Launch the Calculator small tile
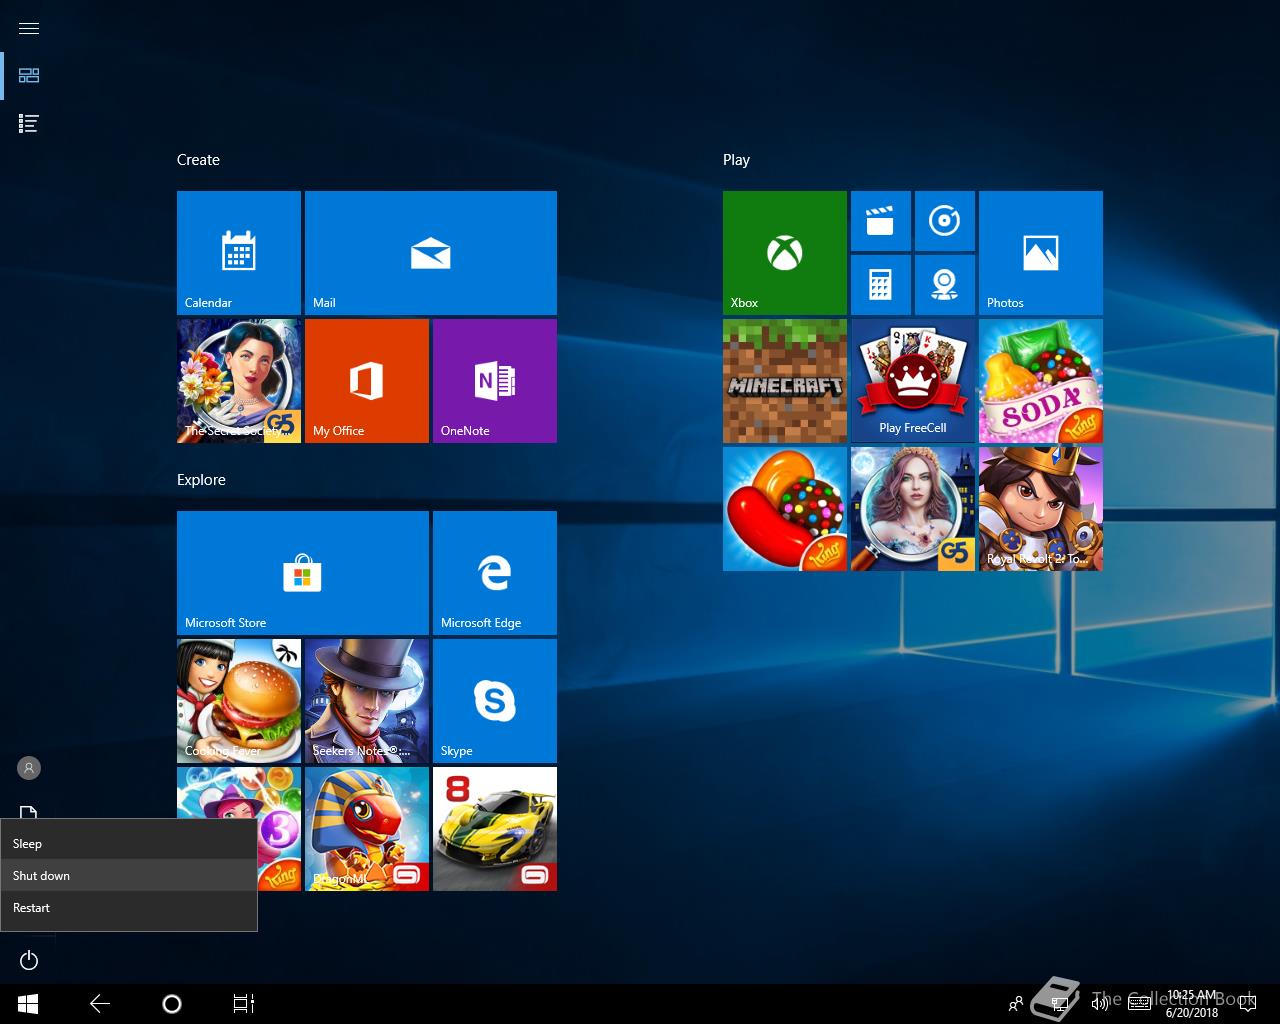The image size is (1280, 1024). point(881,285)
